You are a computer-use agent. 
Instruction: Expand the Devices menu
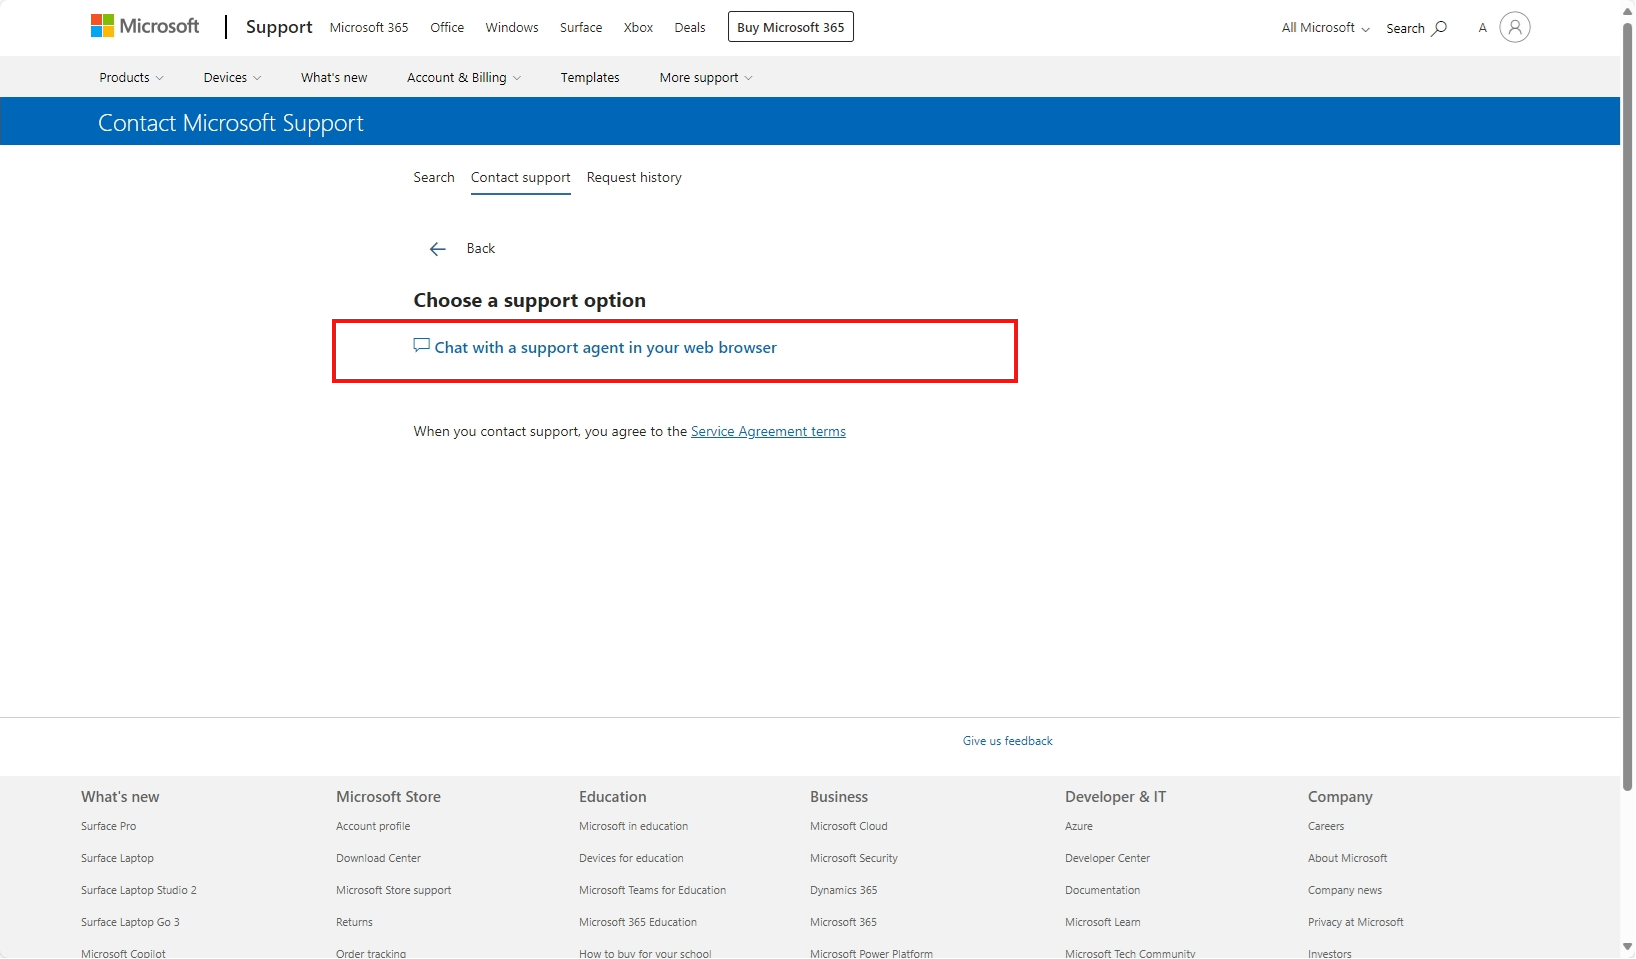[232, 77]
